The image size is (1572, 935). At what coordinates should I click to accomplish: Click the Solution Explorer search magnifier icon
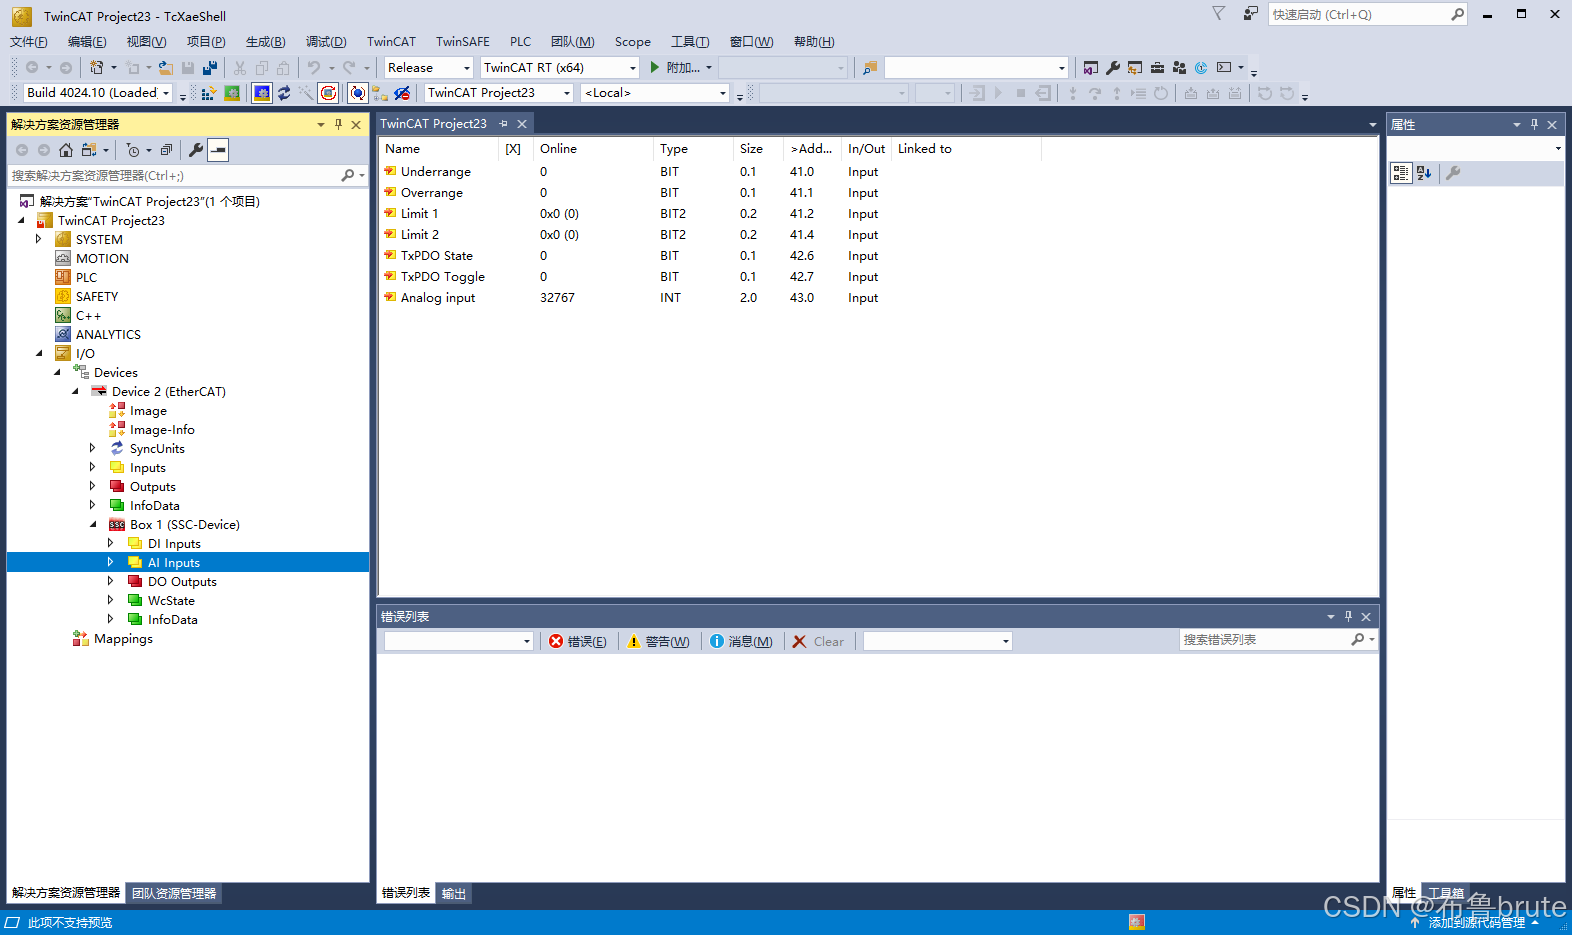coord(348,175)
